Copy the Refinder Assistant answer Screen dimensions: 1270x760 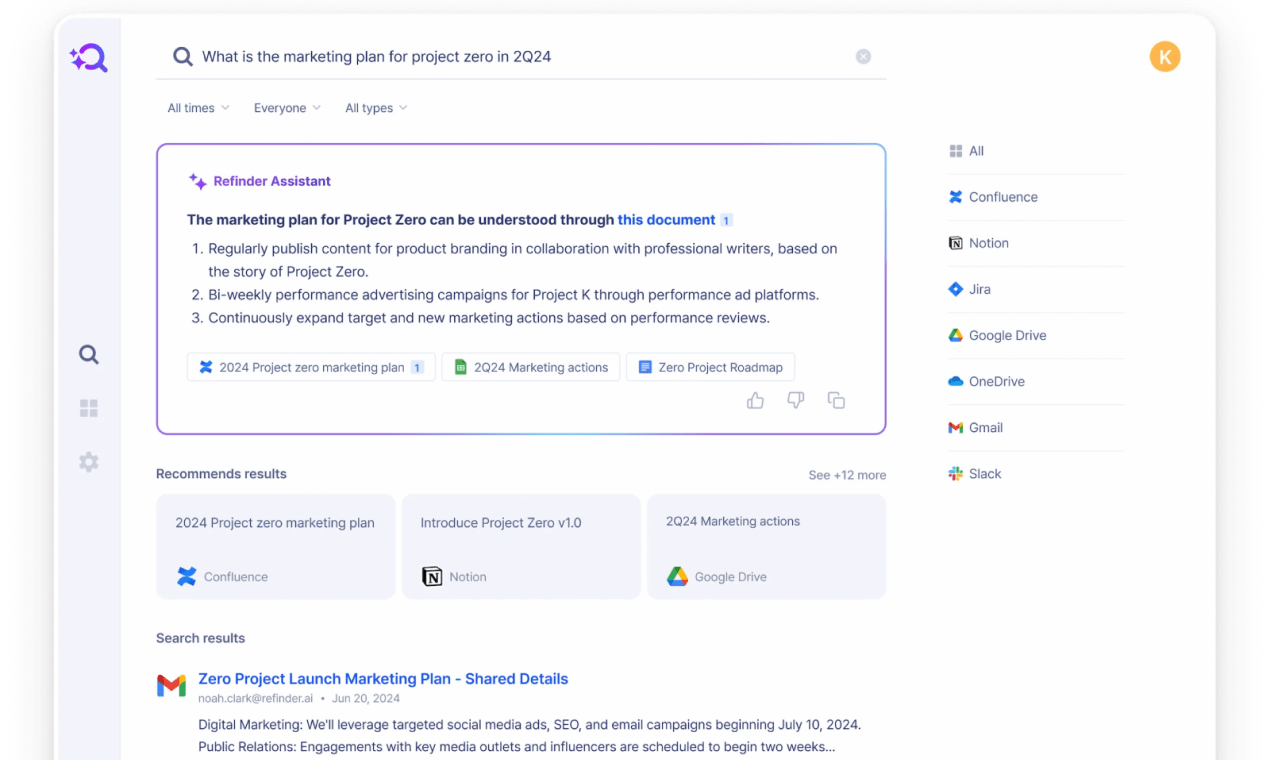click(x=836, y=401)
